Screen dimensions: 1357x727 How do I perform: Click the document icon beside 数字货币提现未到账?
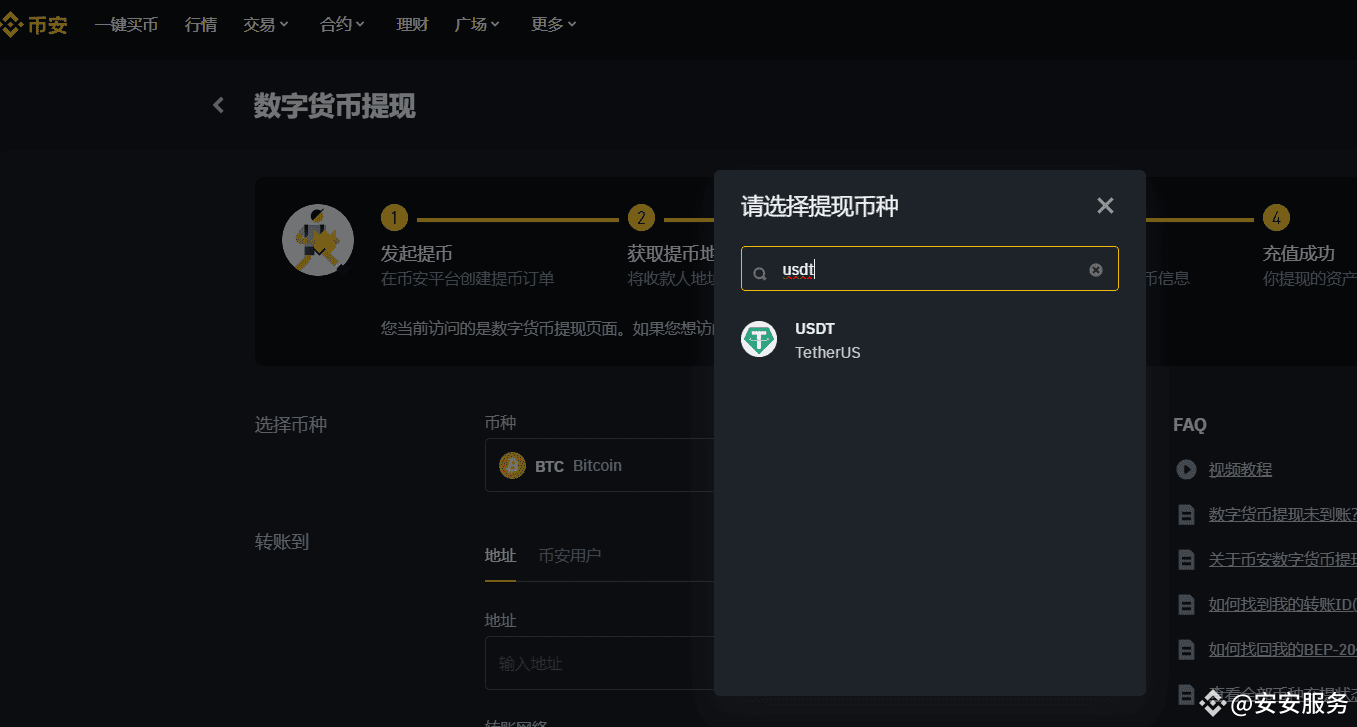[x=1186, y=515]
